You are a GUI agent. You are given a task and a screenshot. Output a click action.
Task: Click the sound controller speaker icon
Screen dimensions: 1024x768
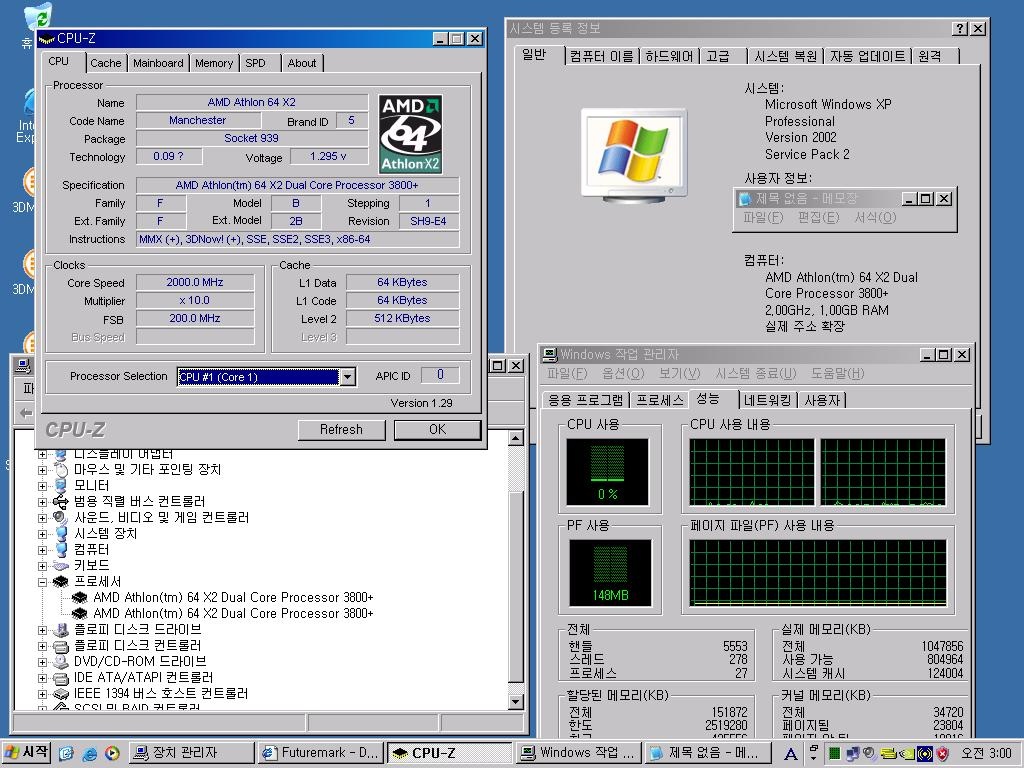61,518
